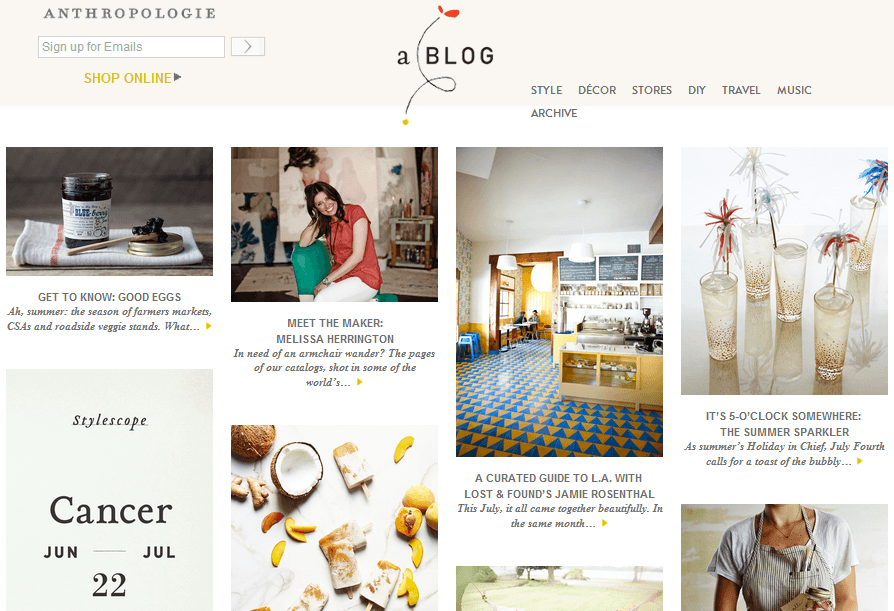
Task: Click yellow arrow after Summer Sparkler excerpt
Action: click(860, 461)
